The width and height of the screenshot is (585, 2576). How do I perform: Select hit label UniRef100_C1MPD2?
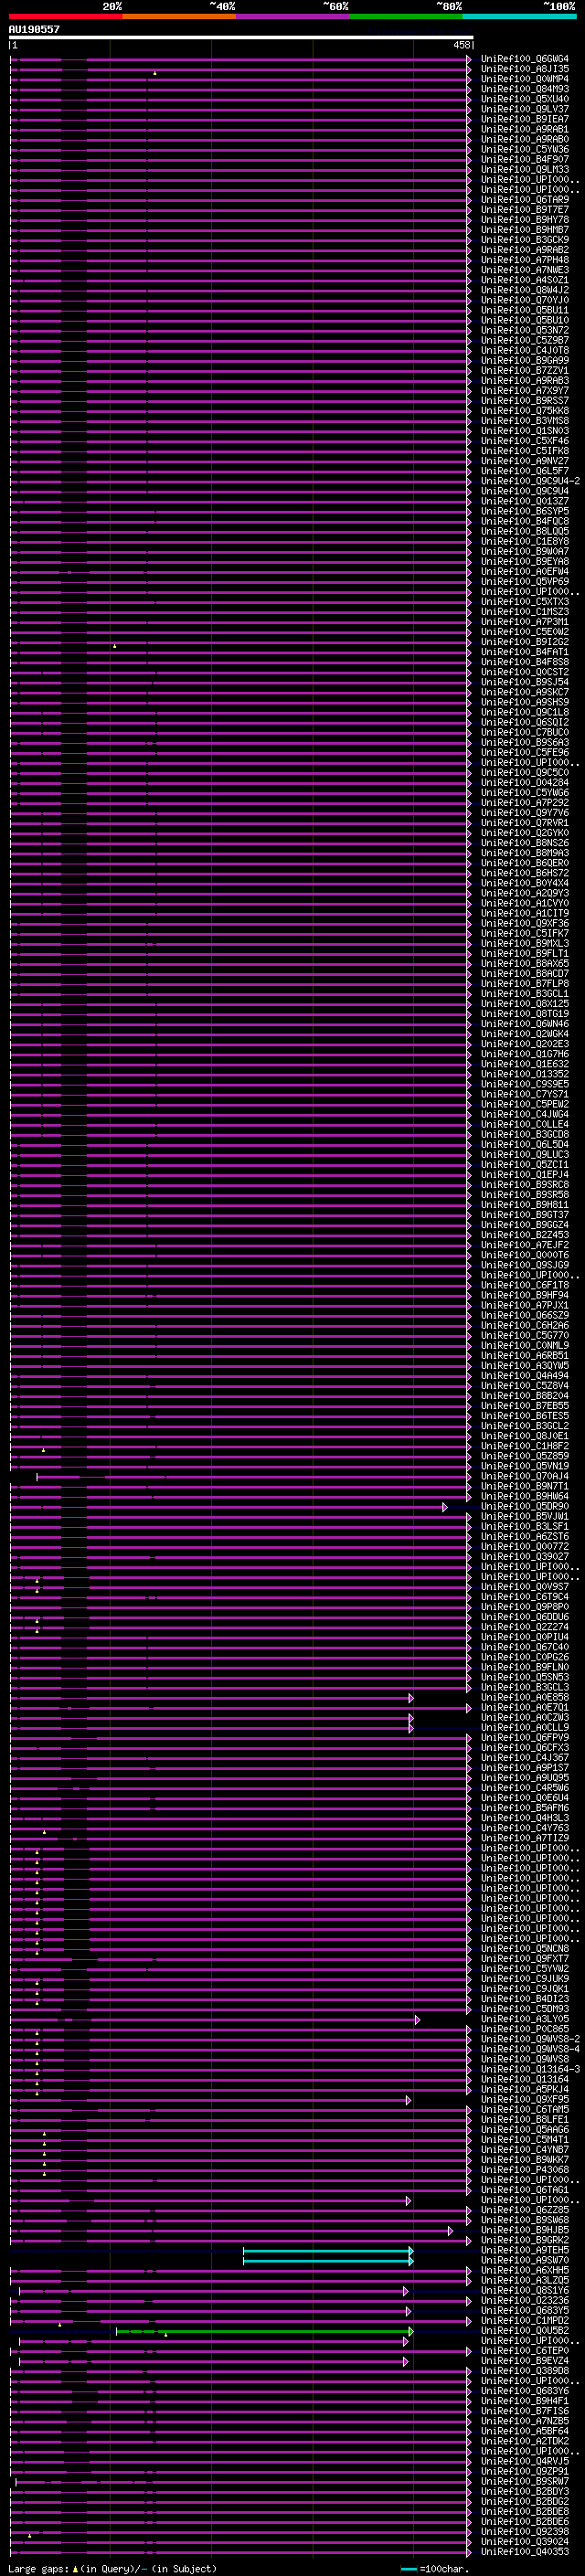(x=525, y=2320)
